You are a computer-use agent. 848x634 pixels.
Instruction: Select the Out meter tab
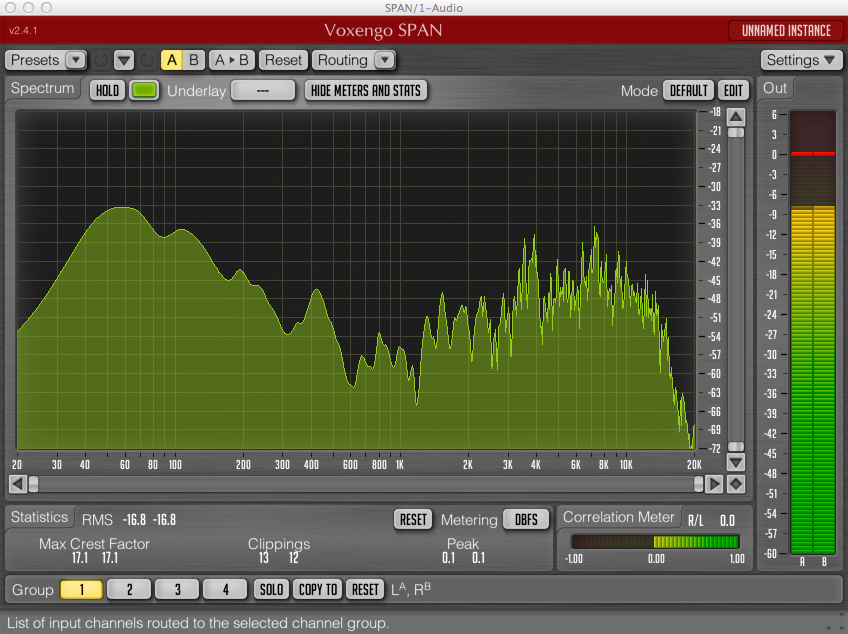[x=774, y=88]
